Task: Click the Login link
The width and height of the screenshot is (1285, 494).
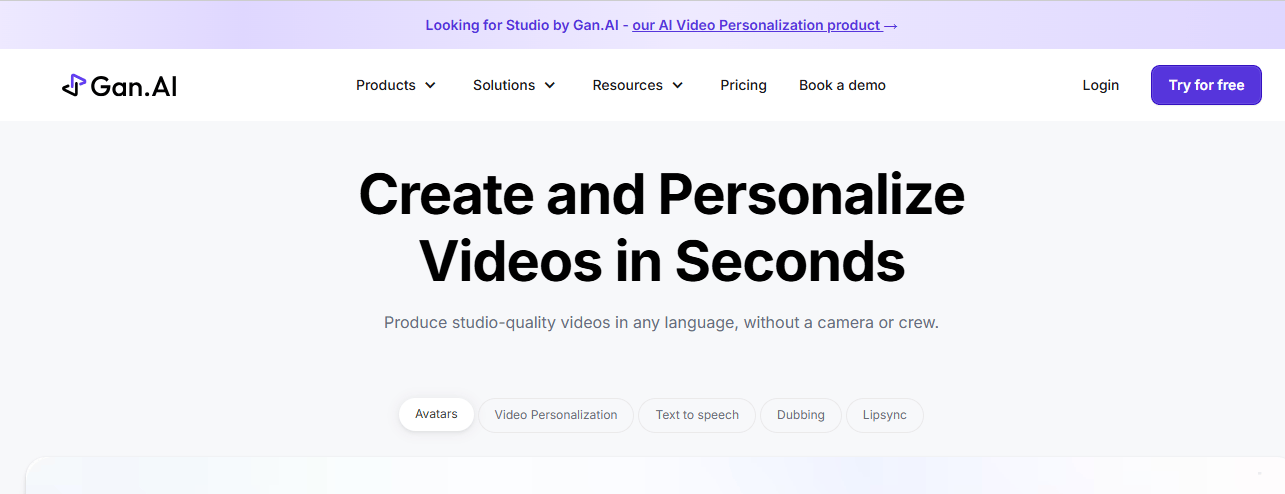Action: pos(1100,86)
